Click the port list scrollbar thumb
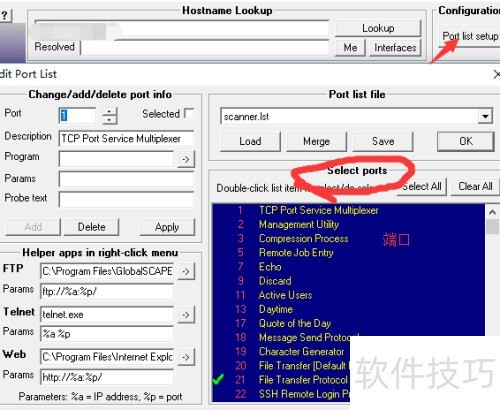The width and height of the screenshot is (500, 410). point(492,227)
